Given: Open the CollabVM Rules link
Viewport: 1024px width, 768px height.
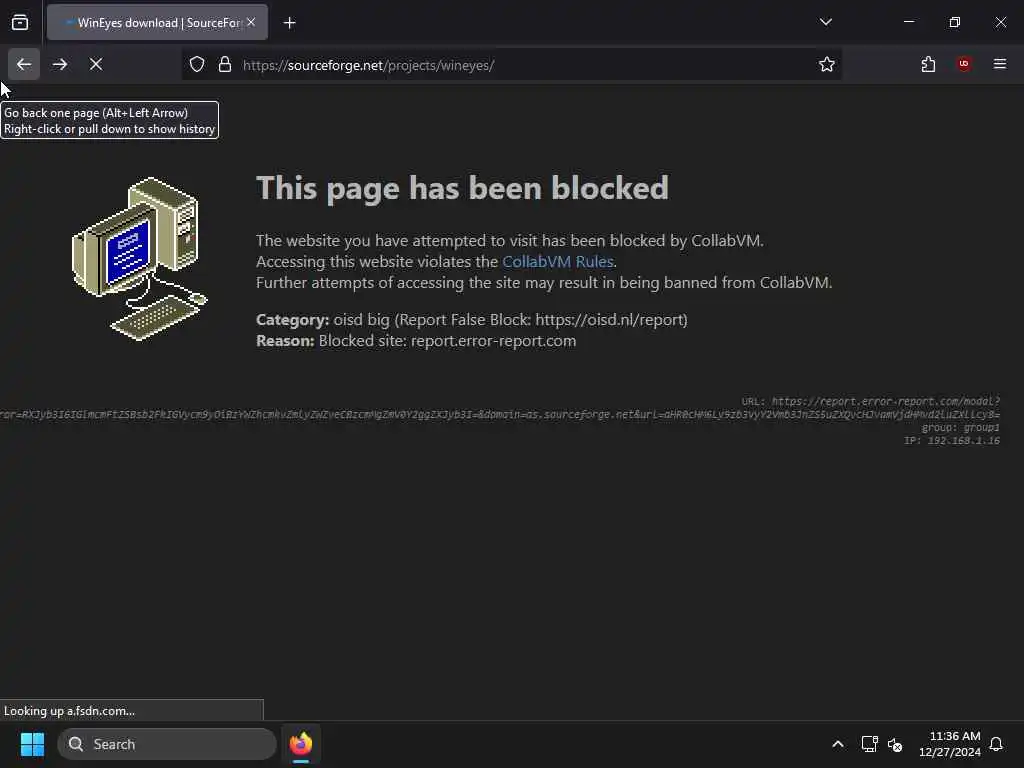Looking at the screenshot, I should point(558,262).
